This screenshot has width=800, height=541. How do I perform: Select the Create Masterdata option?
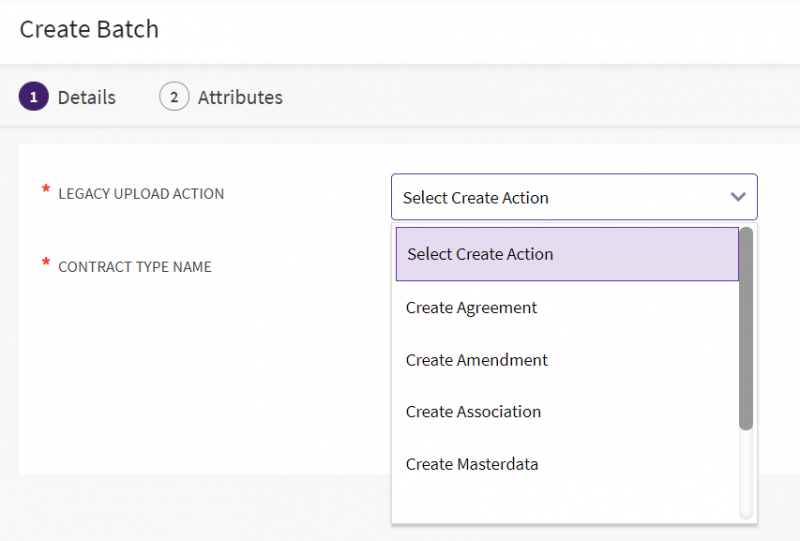[567, 464]
